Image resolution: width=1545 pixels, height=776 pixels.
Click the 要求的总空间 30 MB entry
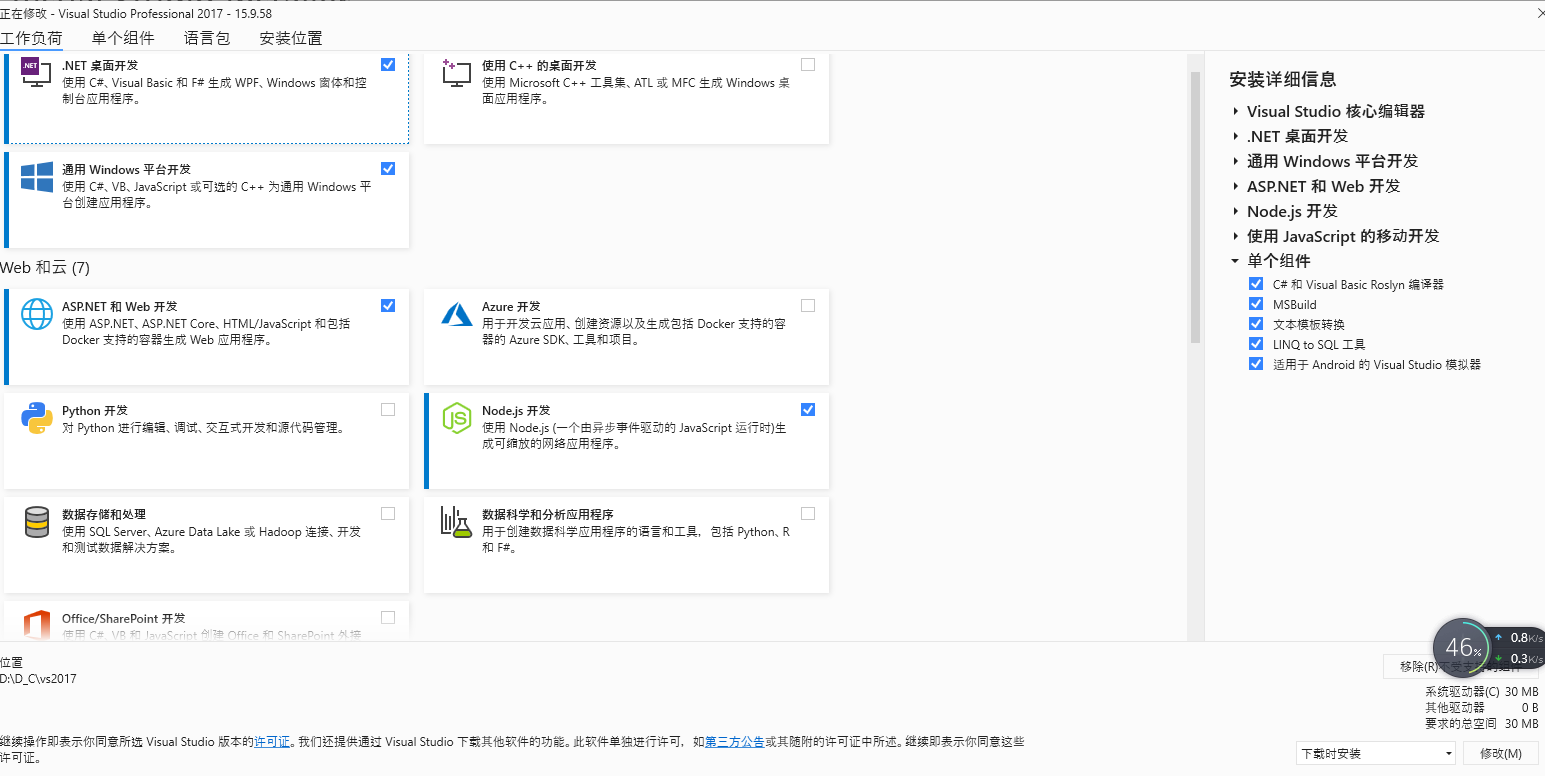click(1482, 724)
